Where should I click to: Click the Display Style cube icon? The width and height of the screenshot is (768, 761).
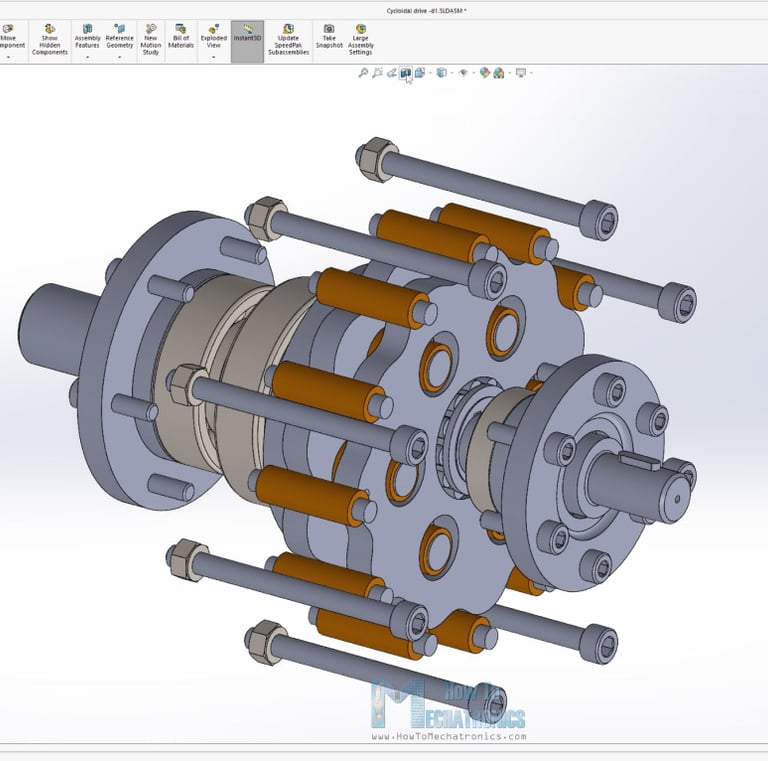pyautogui.click(x=442, y=73)
